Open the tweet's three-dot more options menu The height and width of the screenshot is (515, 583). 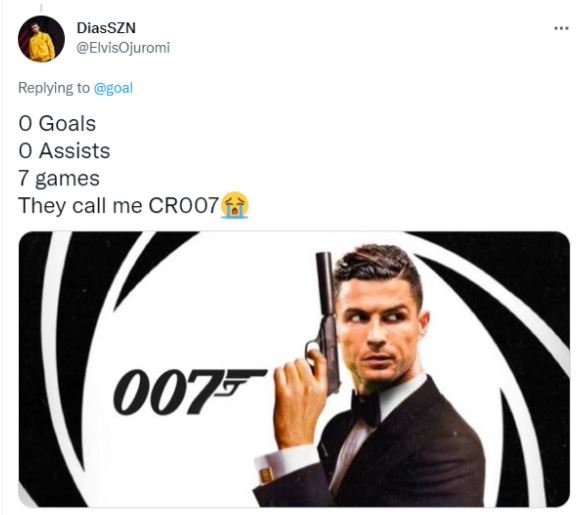pyautogui.click(x=561, y=28)
